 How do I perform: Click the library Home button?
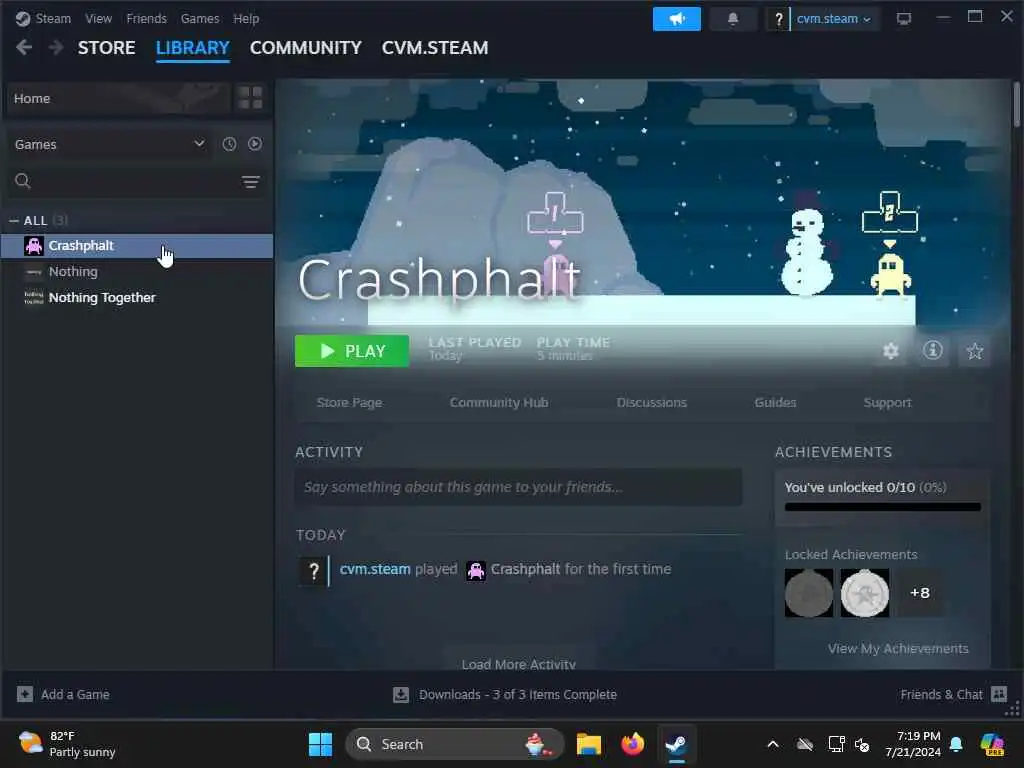(119, 98)
